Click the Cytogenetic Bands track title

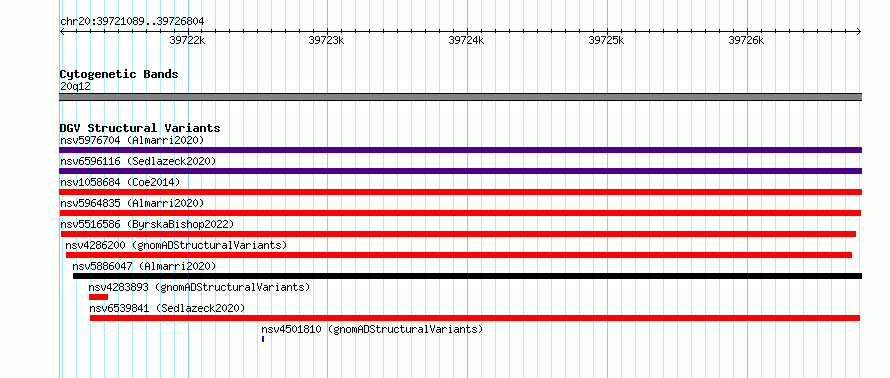(119, 74)
